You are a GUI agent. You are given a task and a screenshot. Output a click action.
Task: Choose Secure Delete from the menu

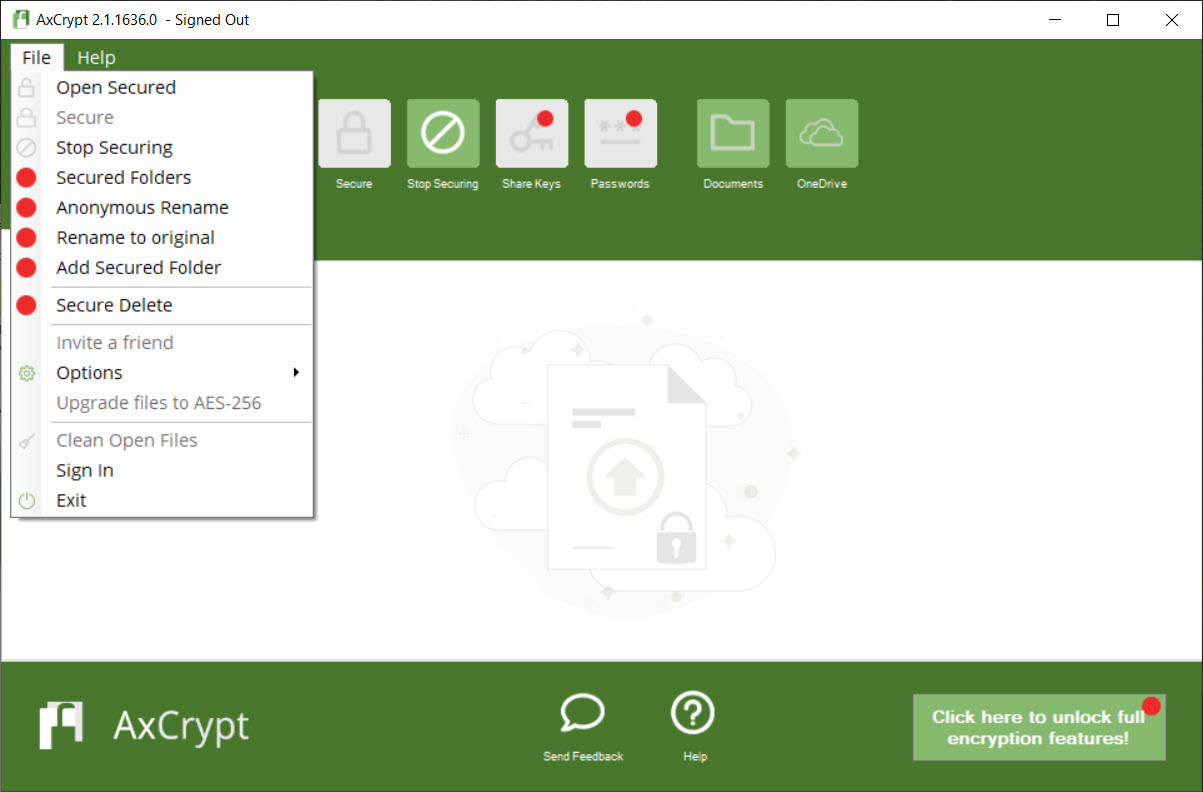[x=163, y=305]
